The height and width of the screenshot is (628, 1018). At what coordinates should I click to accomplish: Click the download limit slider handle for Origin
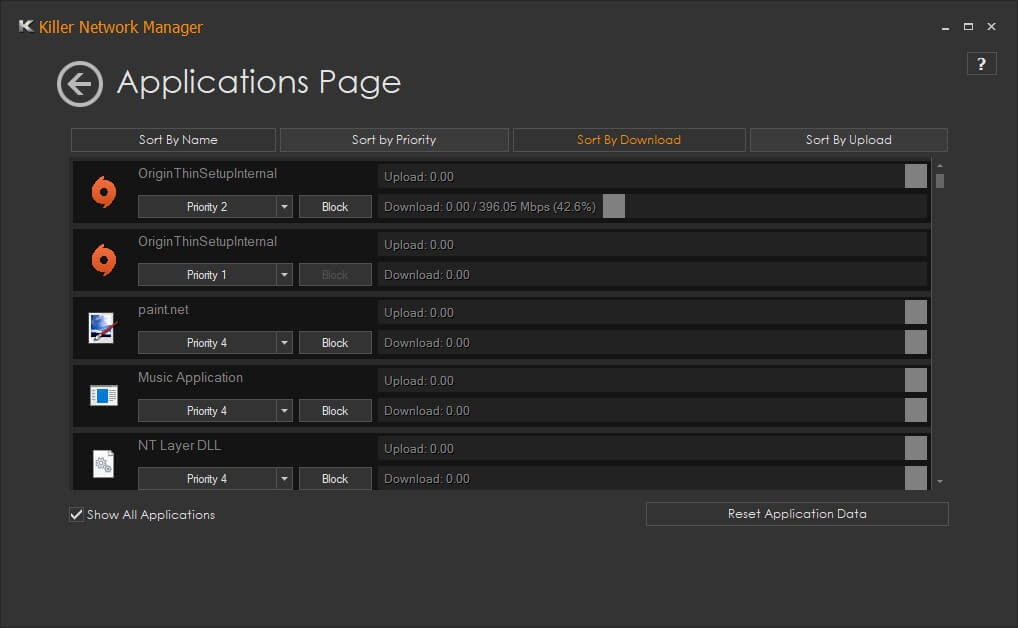[614, 207]
